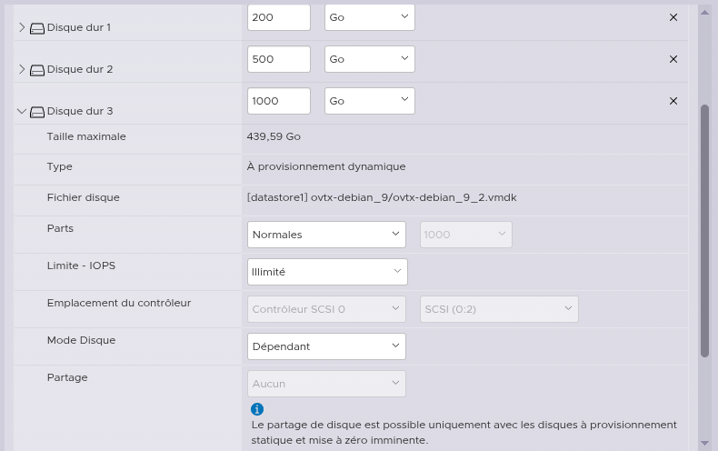Screen dimensions: 718x451
Task: Open the Go unit dropdown for Disque dur 2
Action: click(x=370, y=59)
